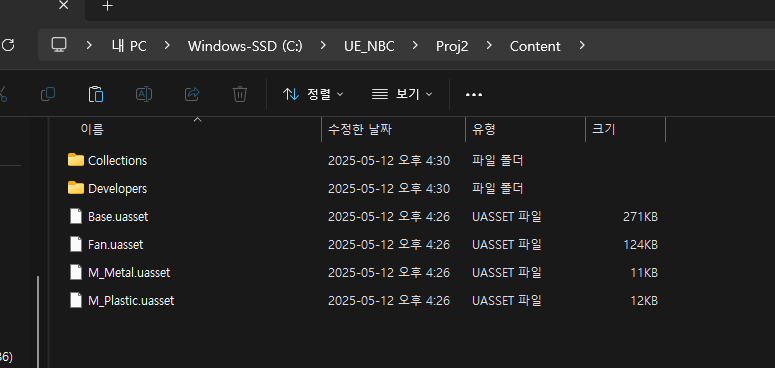Click the M_Metal.uasset file icon
The height and width of the screenshot is (368, 775).
tap(76, 272)
